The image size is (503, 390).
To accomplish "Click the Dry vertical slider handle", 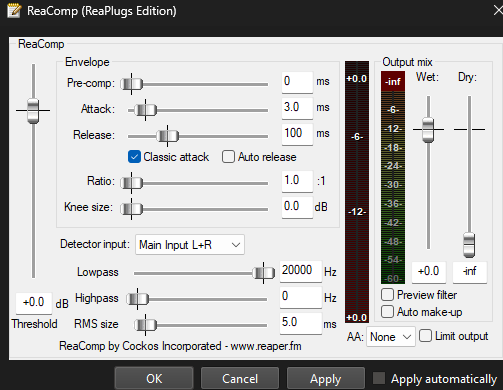I will click(x=469, y=245).
